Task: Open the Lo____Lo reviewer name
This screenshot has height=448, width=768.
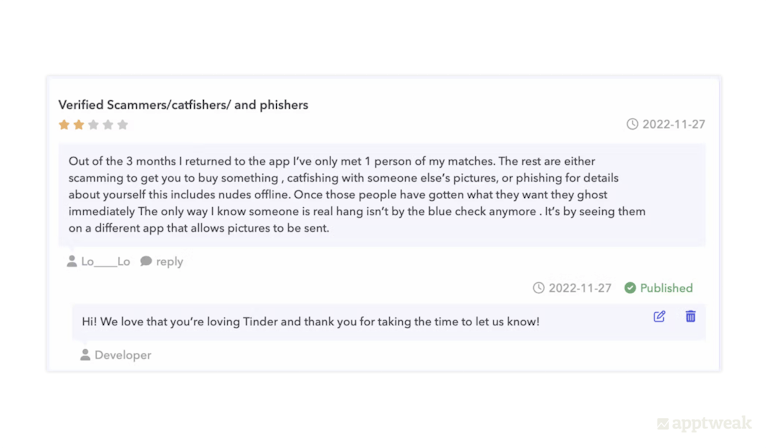Action: point(106,261)
